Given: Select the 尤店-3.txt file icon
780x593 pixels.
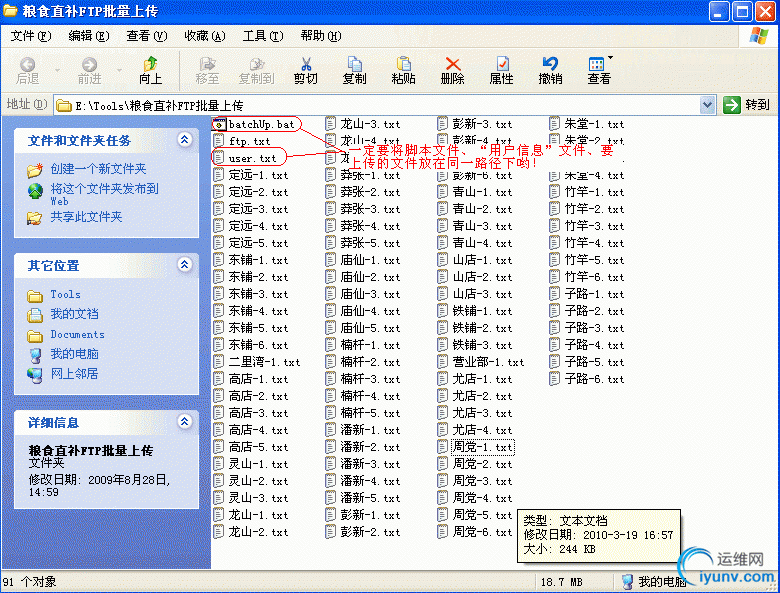Looking at the screenshot, I should (x=442, y=413).
